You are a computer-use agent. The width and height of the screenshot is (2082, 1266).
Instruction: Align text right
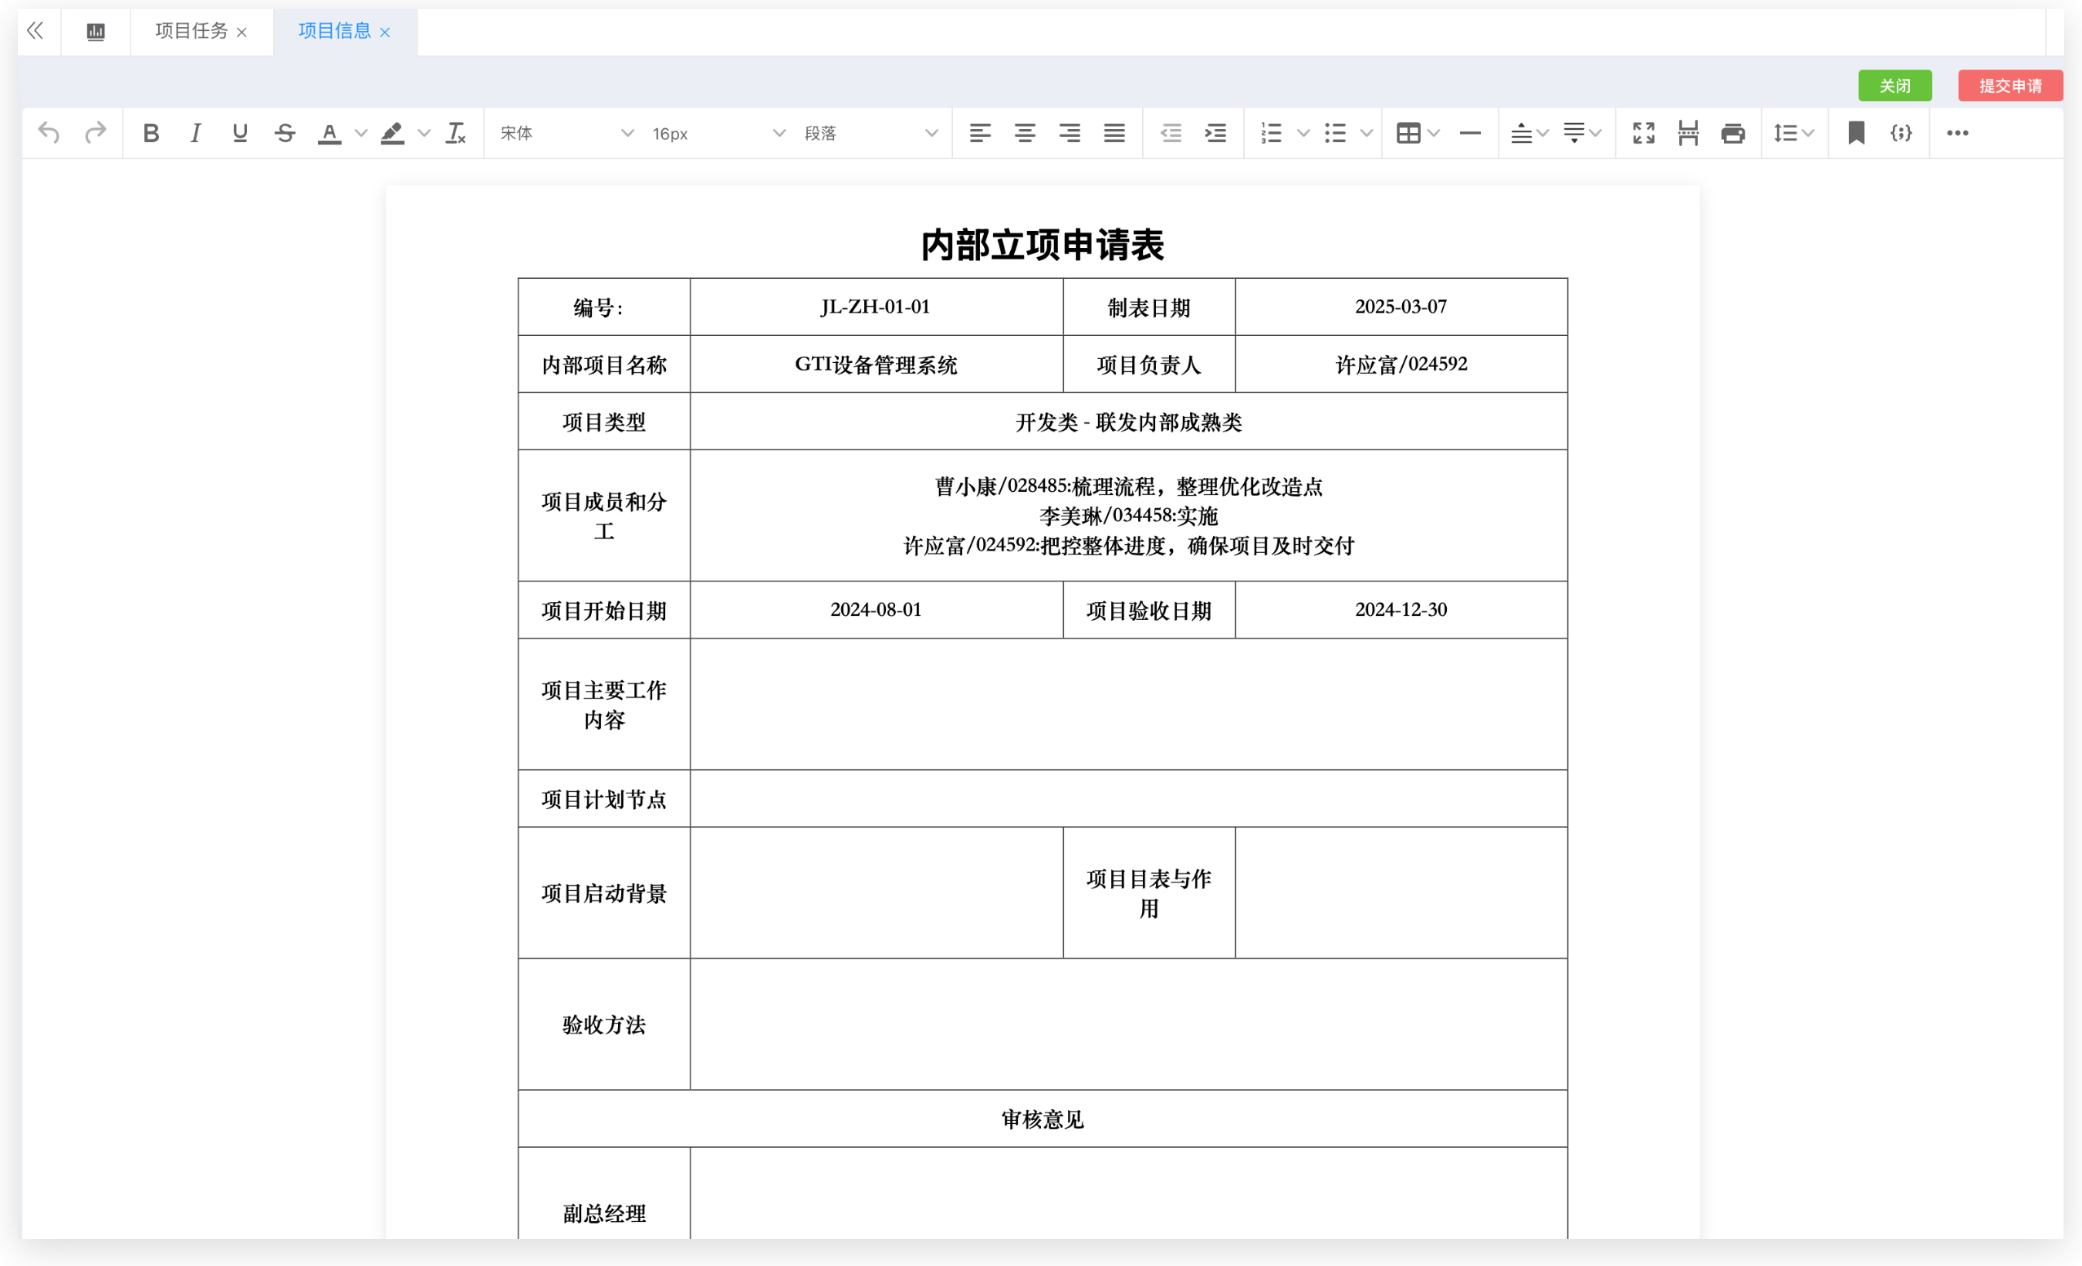1070,133
